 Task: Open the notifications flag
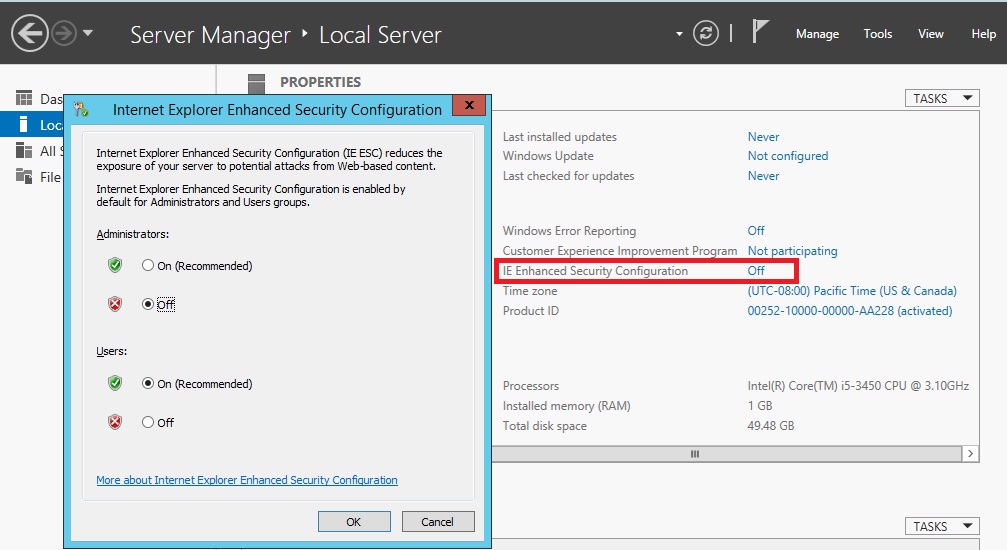pyautogui.click(x=761, y=32)
